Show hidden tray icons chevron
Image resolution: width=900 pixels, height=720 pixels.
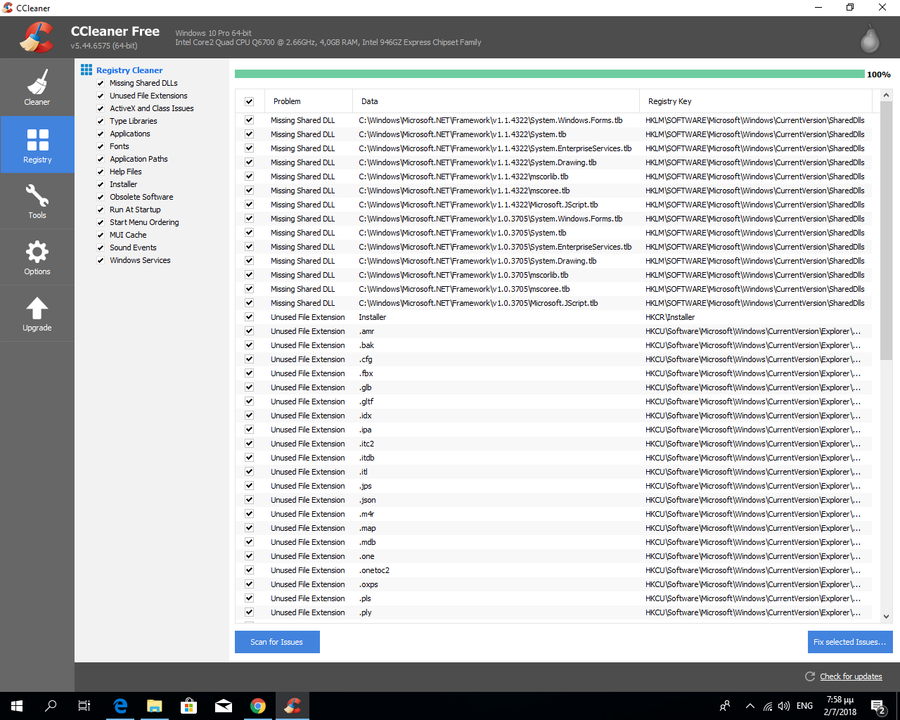click(750, 706)
